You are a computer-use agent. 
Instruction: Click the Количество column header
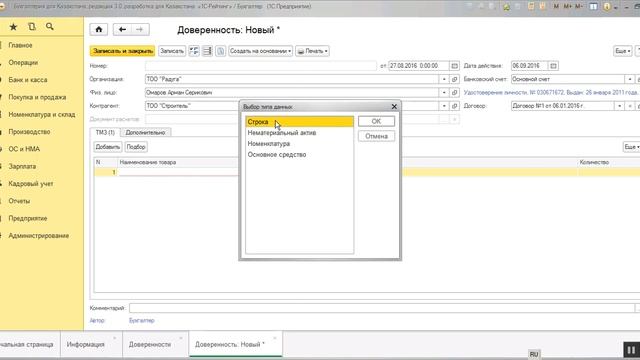point(594,162)
